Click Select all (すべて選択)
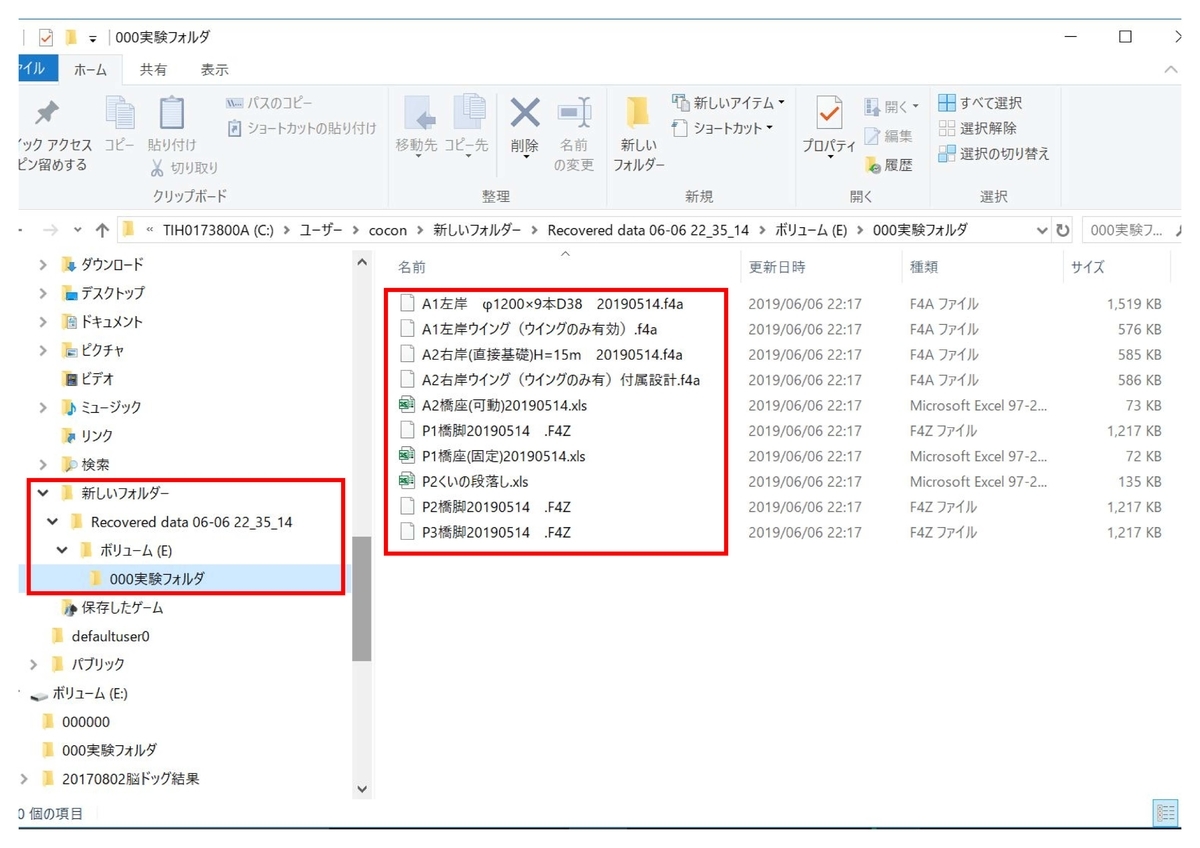The width and height of the screenshot is (1200, 848). [x=980, y=103]
